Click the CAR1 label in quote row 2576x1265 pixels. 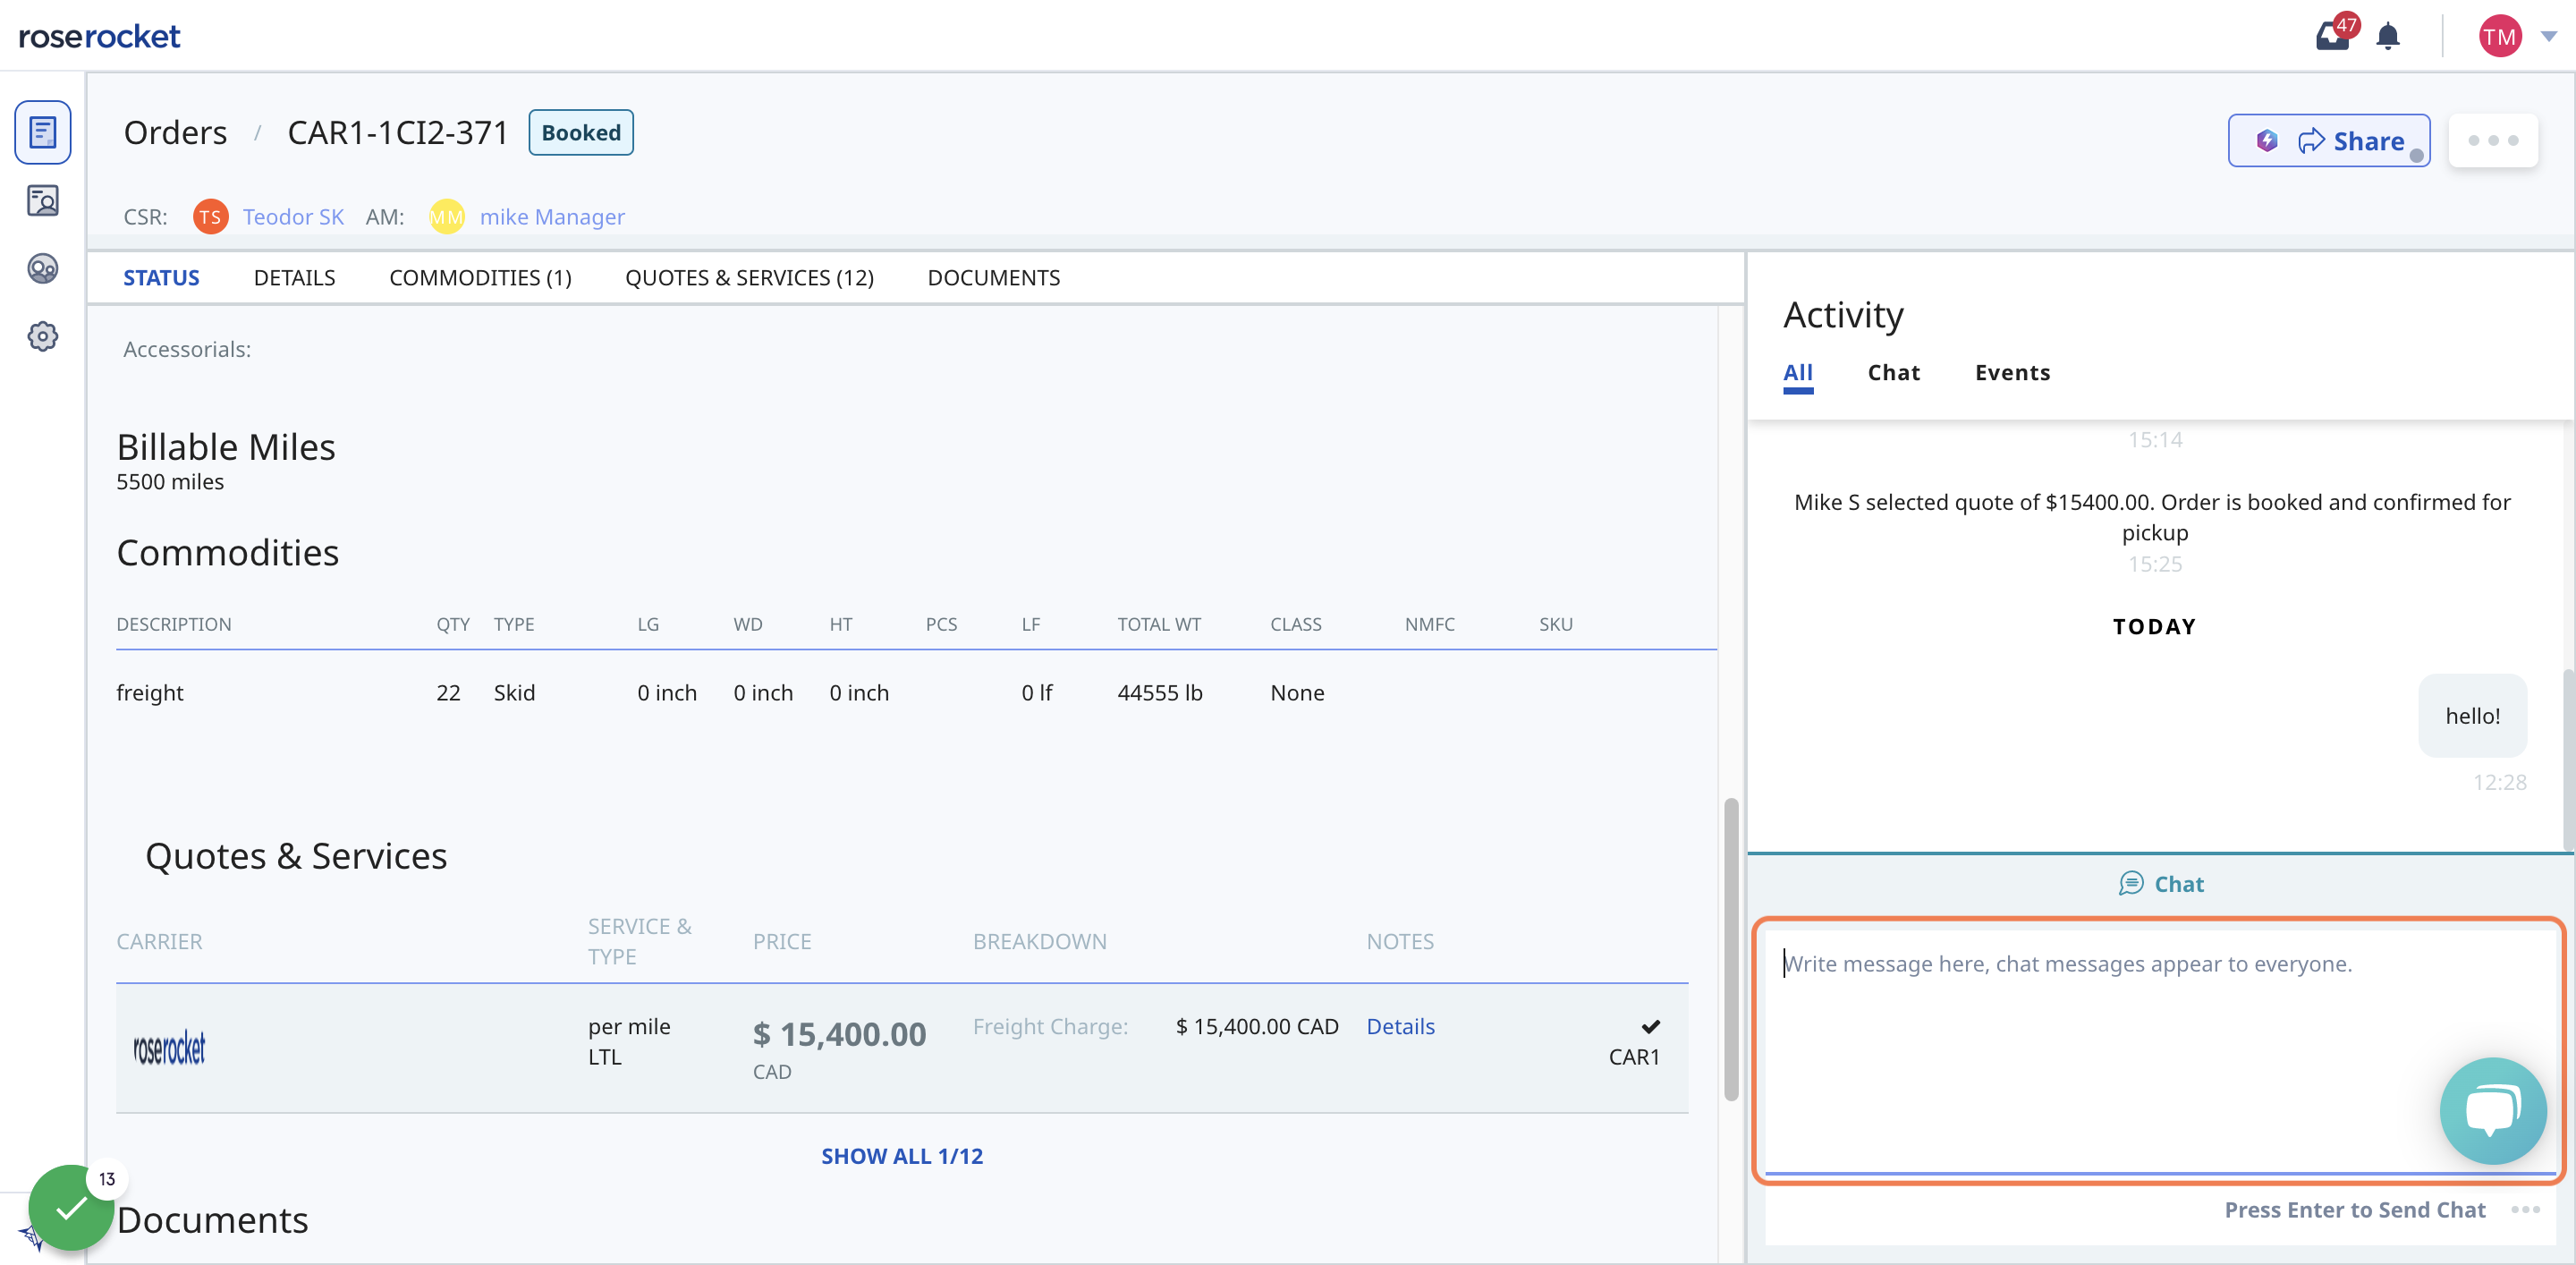[x=1634, y=1057]
